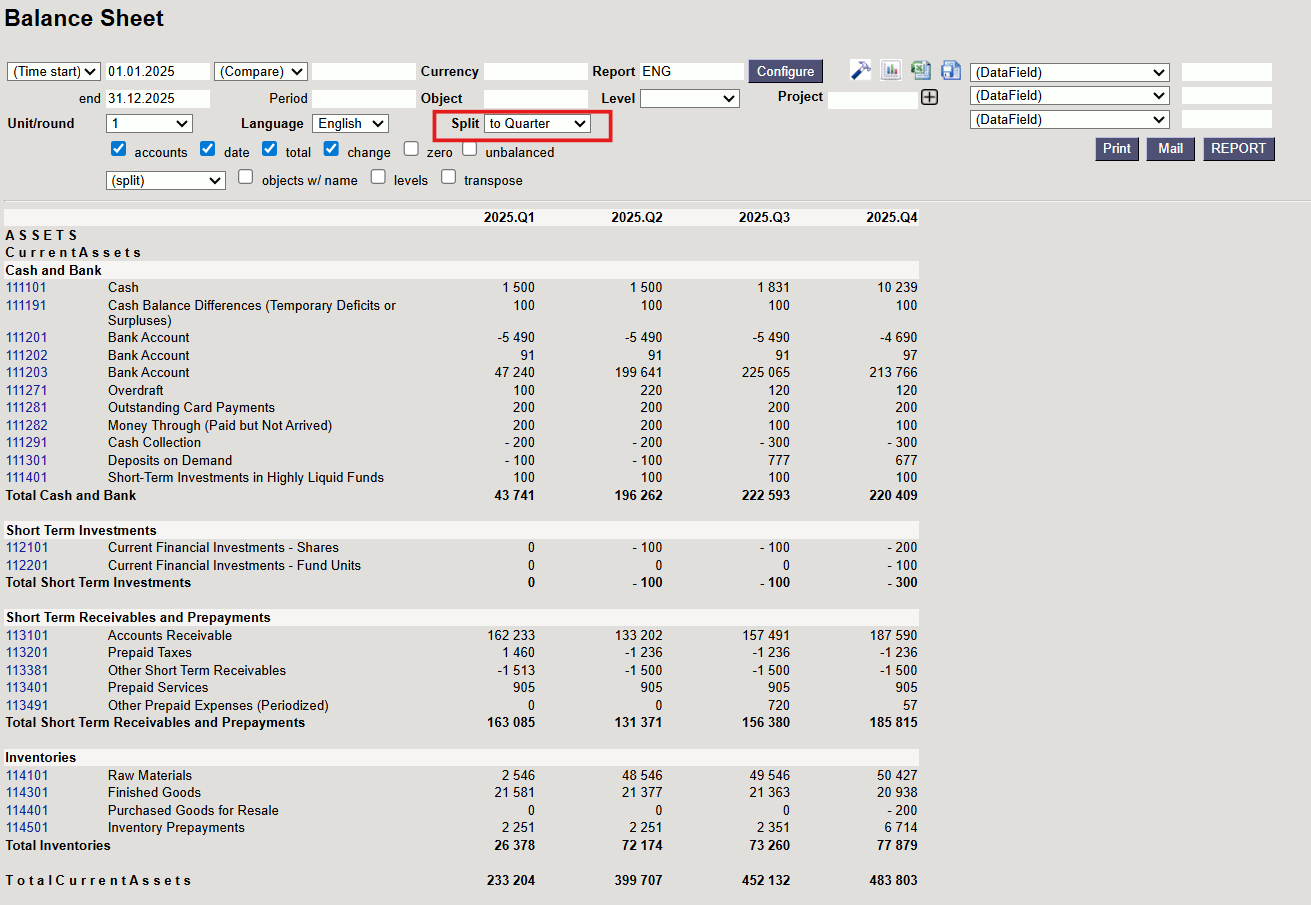Open the Split 'to Quarter' dropdown
The height and width of the screenshot is (905, 1311).
coord(537,123)
